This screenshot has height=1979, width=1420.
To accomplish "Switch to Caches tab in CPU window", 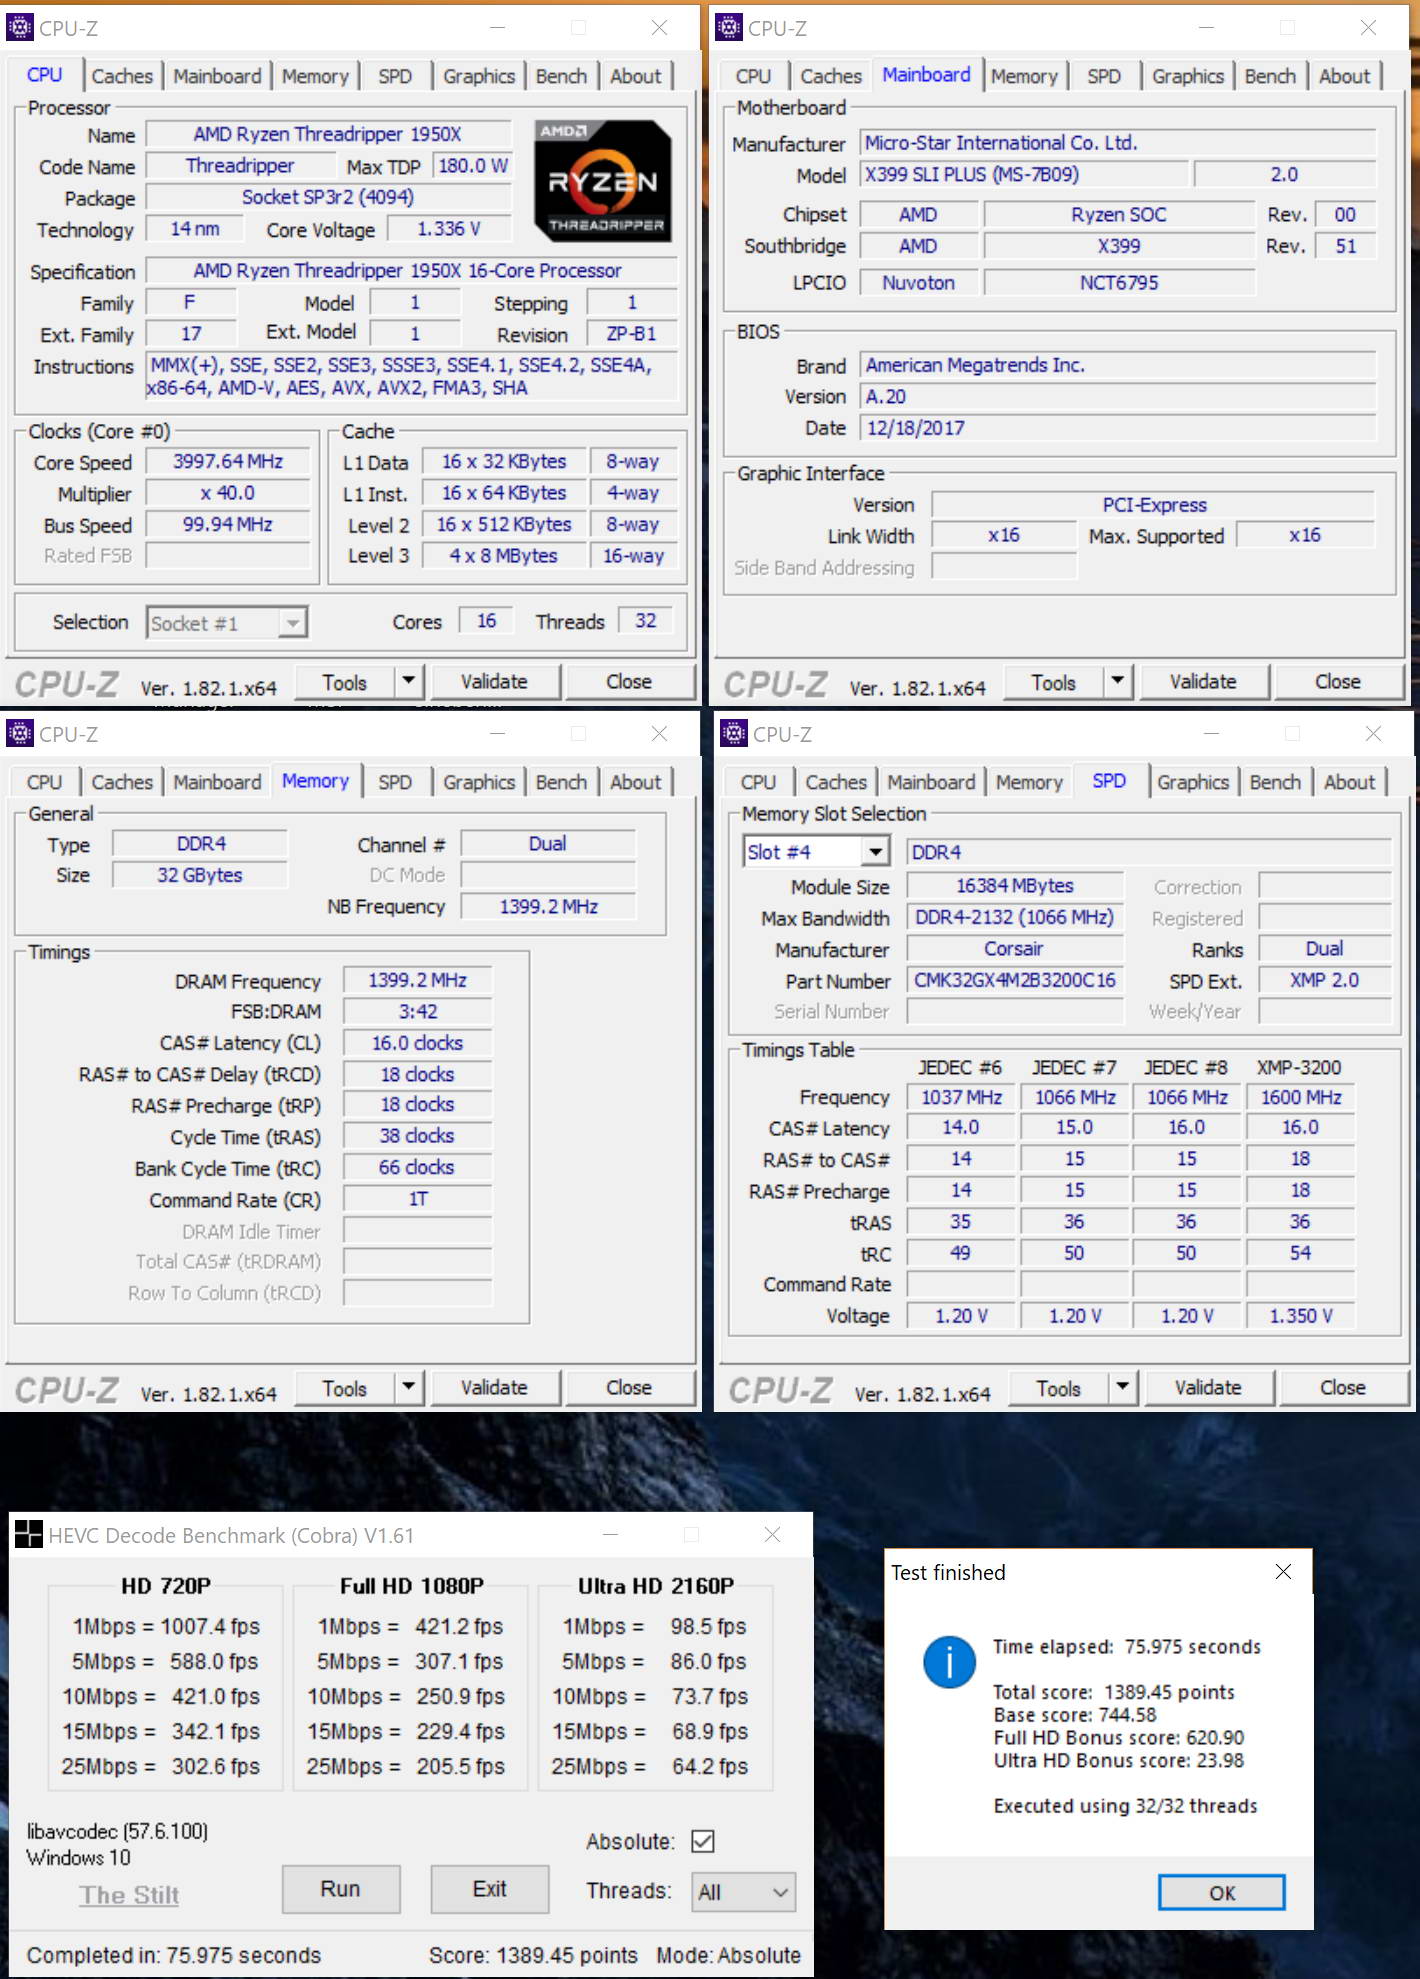I will [122, 76].
